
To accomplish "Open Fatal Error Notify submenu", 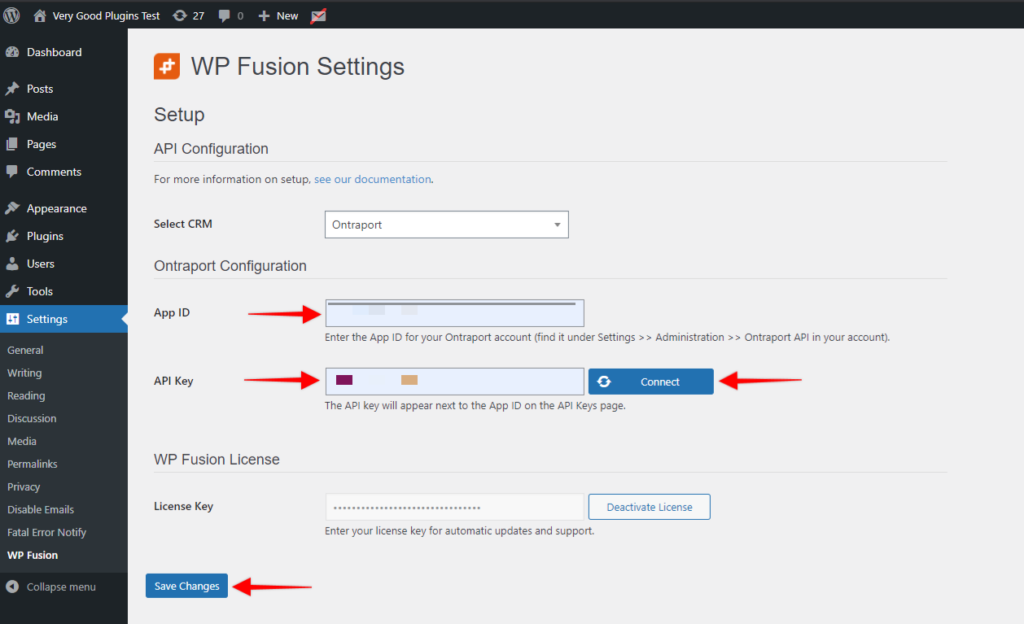I will [x=46, y=533].
